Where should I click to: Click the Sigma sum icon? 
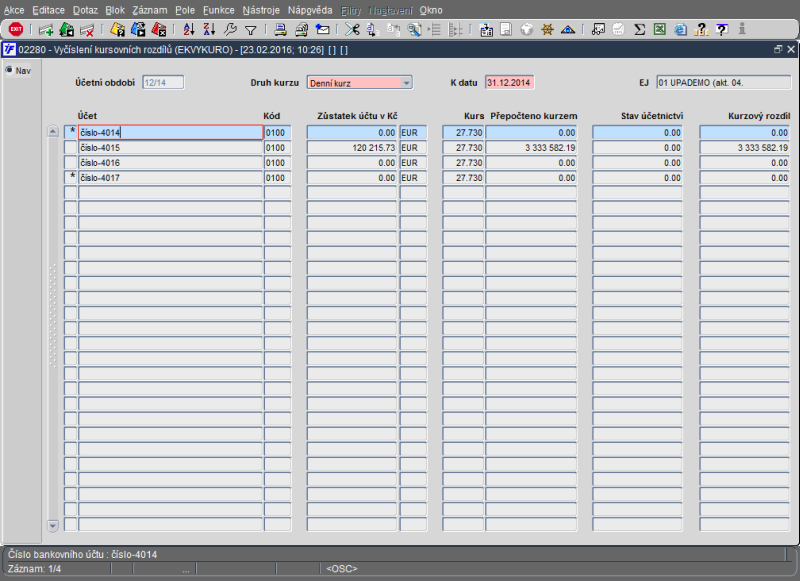click(640, 29)
